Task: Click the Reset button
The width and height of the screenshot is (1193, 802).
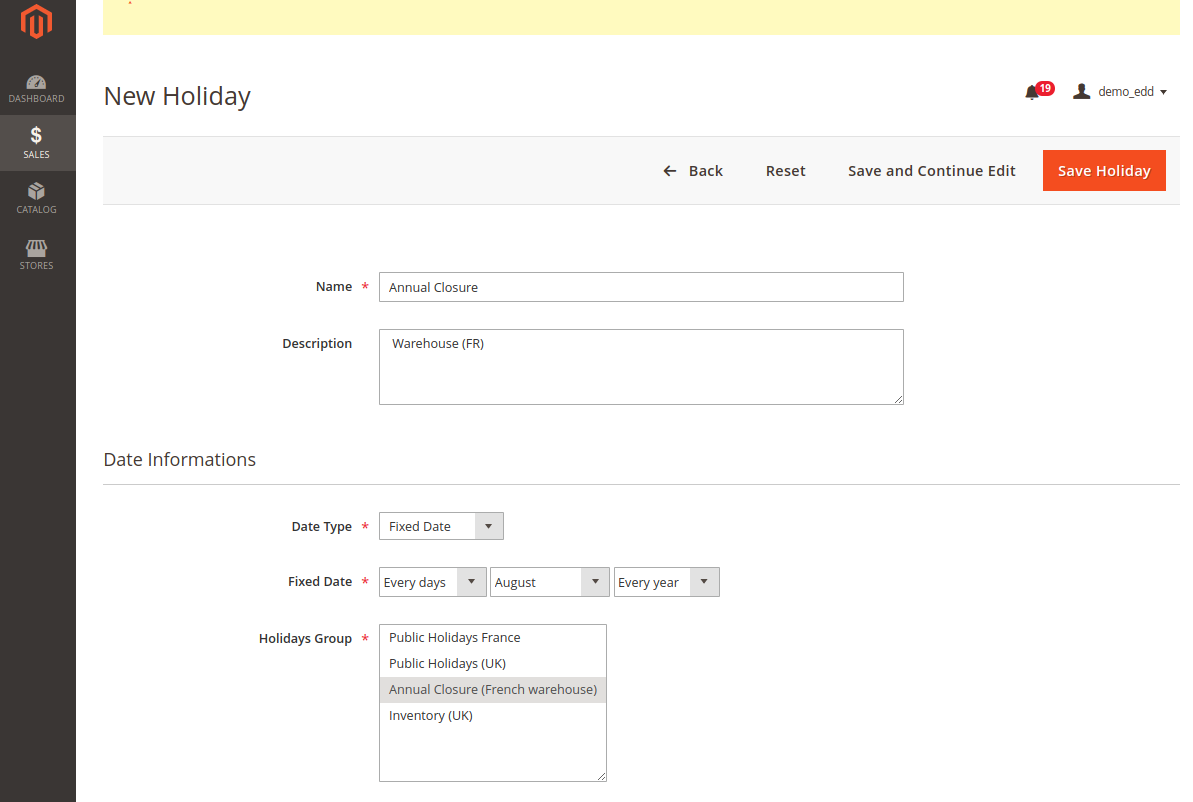Action: tap(785, 171)
